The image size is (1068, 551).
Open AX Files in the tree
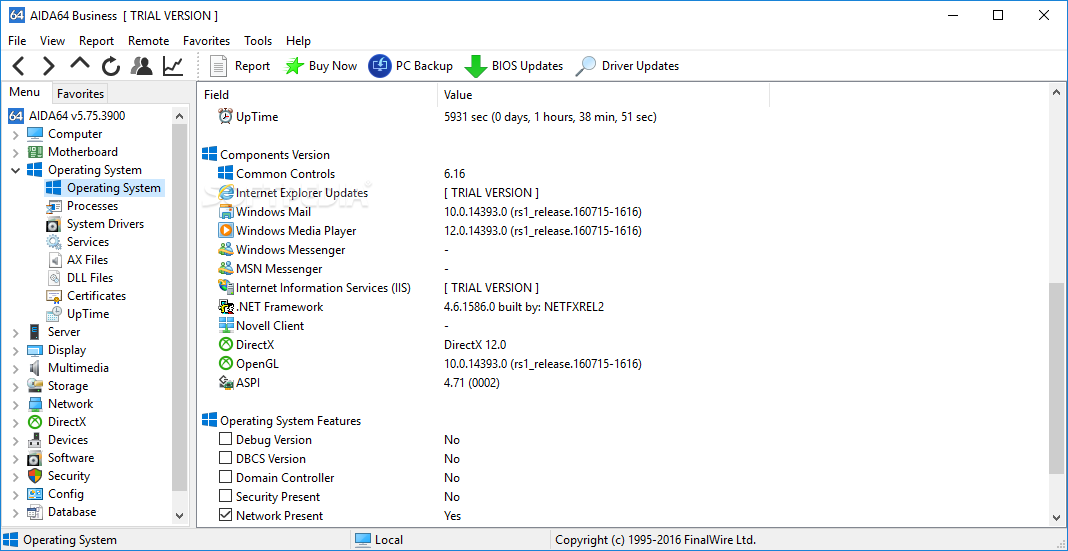pyautogui.click(x=87, y=259)
